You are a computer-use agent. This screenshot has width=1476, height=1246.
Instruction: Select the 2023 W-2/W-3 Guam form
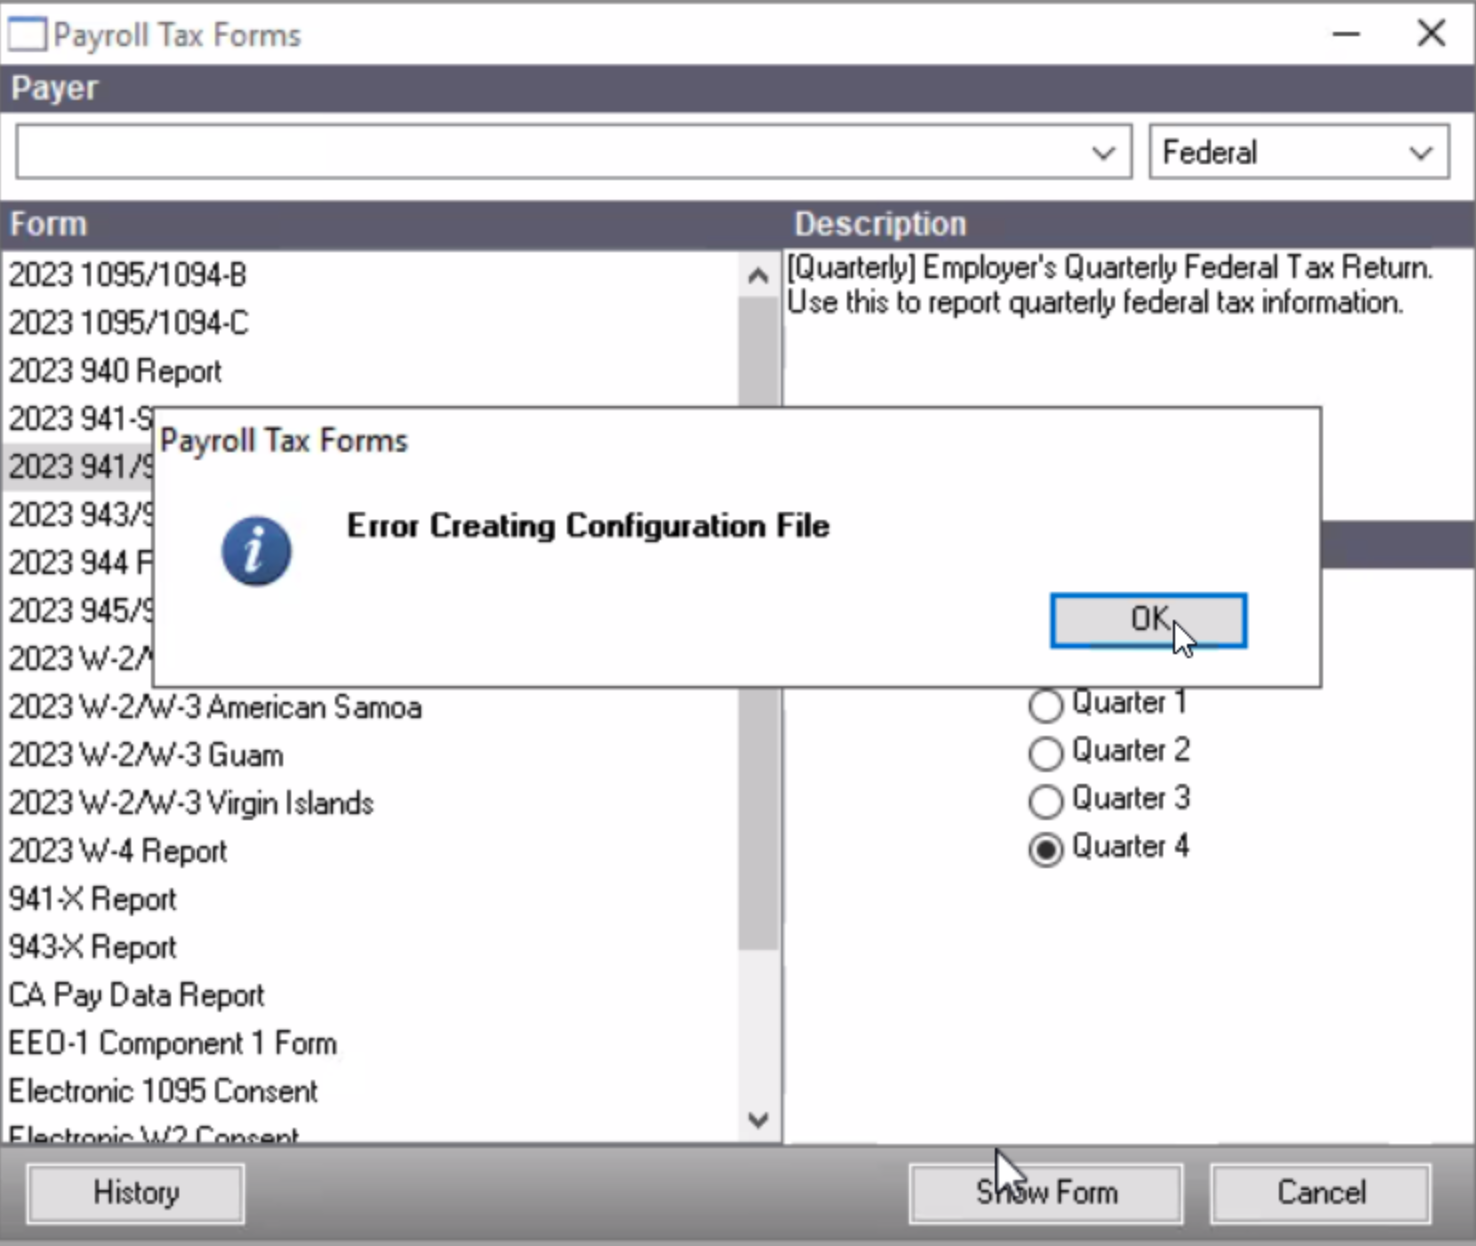tap(145, 755)
